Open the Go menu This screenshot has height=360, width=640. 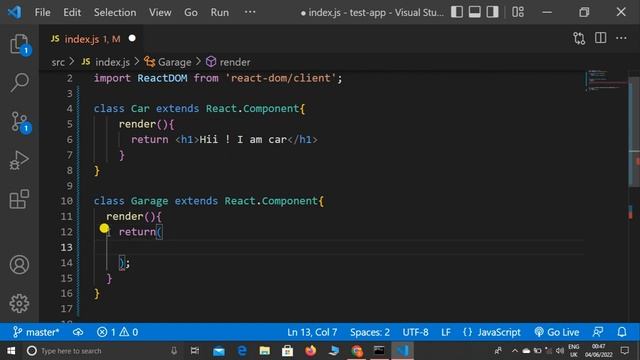[191, 12]
